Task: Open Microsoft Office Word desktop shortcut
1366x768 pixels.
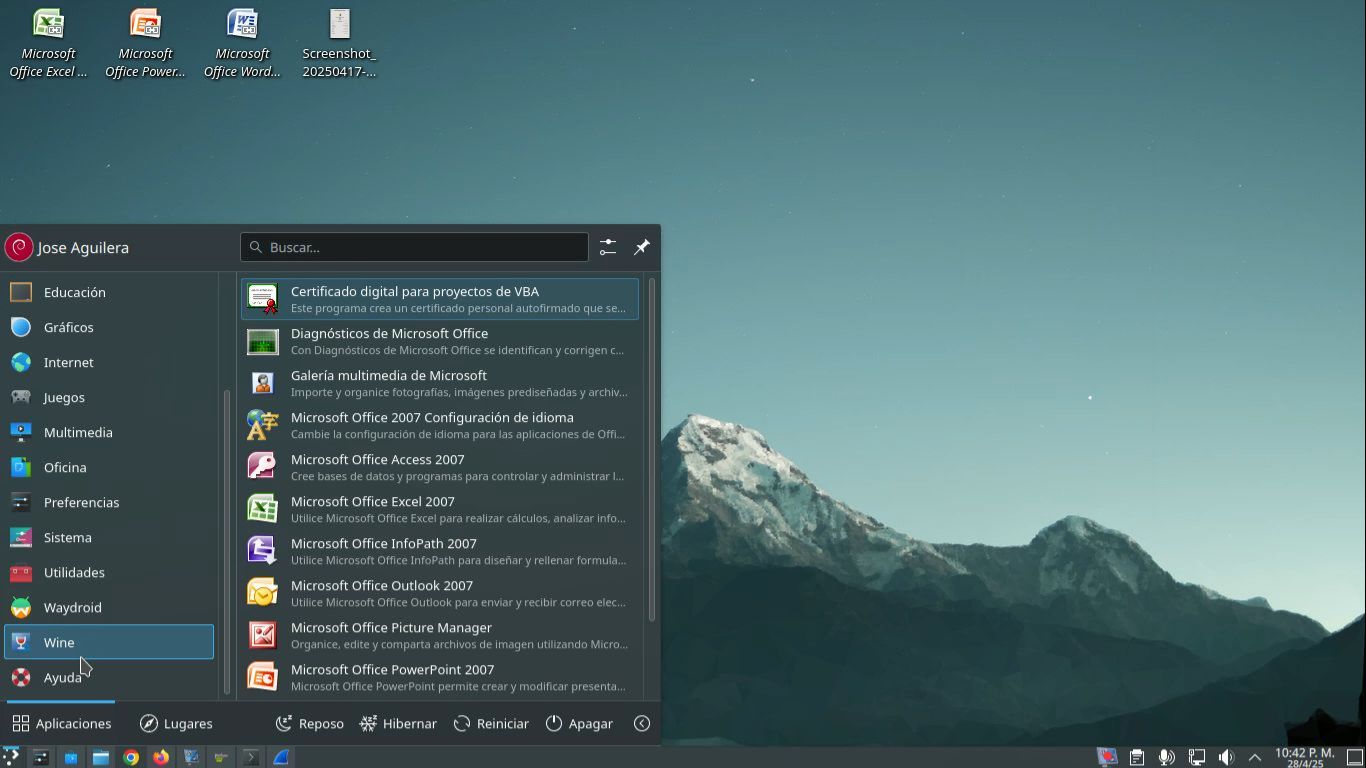Action: click(x=242, y=43)
